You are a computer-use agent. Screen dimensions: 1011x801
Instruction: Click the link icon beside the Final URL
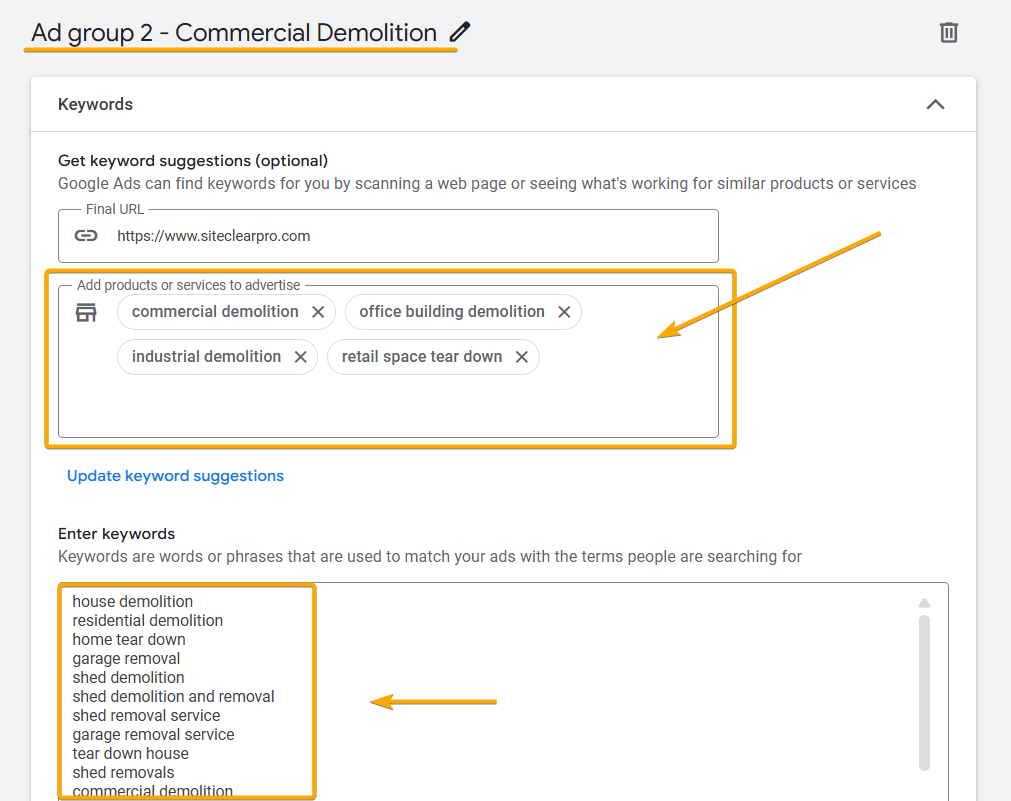click(x=86, y=236)
